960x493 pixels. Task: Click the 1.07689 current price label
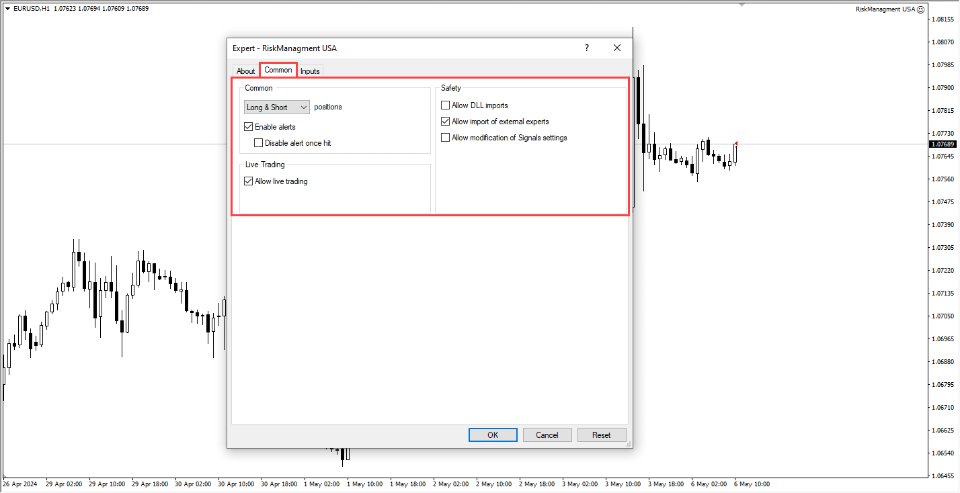pos(942,145)
